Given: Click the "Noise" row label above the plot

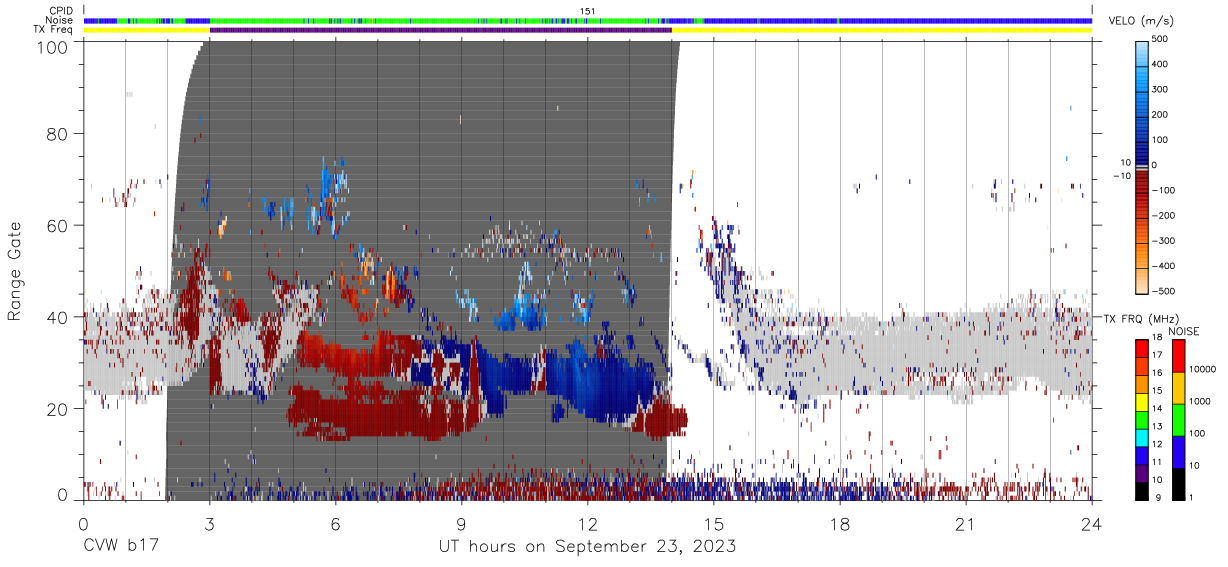Looking at the screenshot, I should point(59,20).
